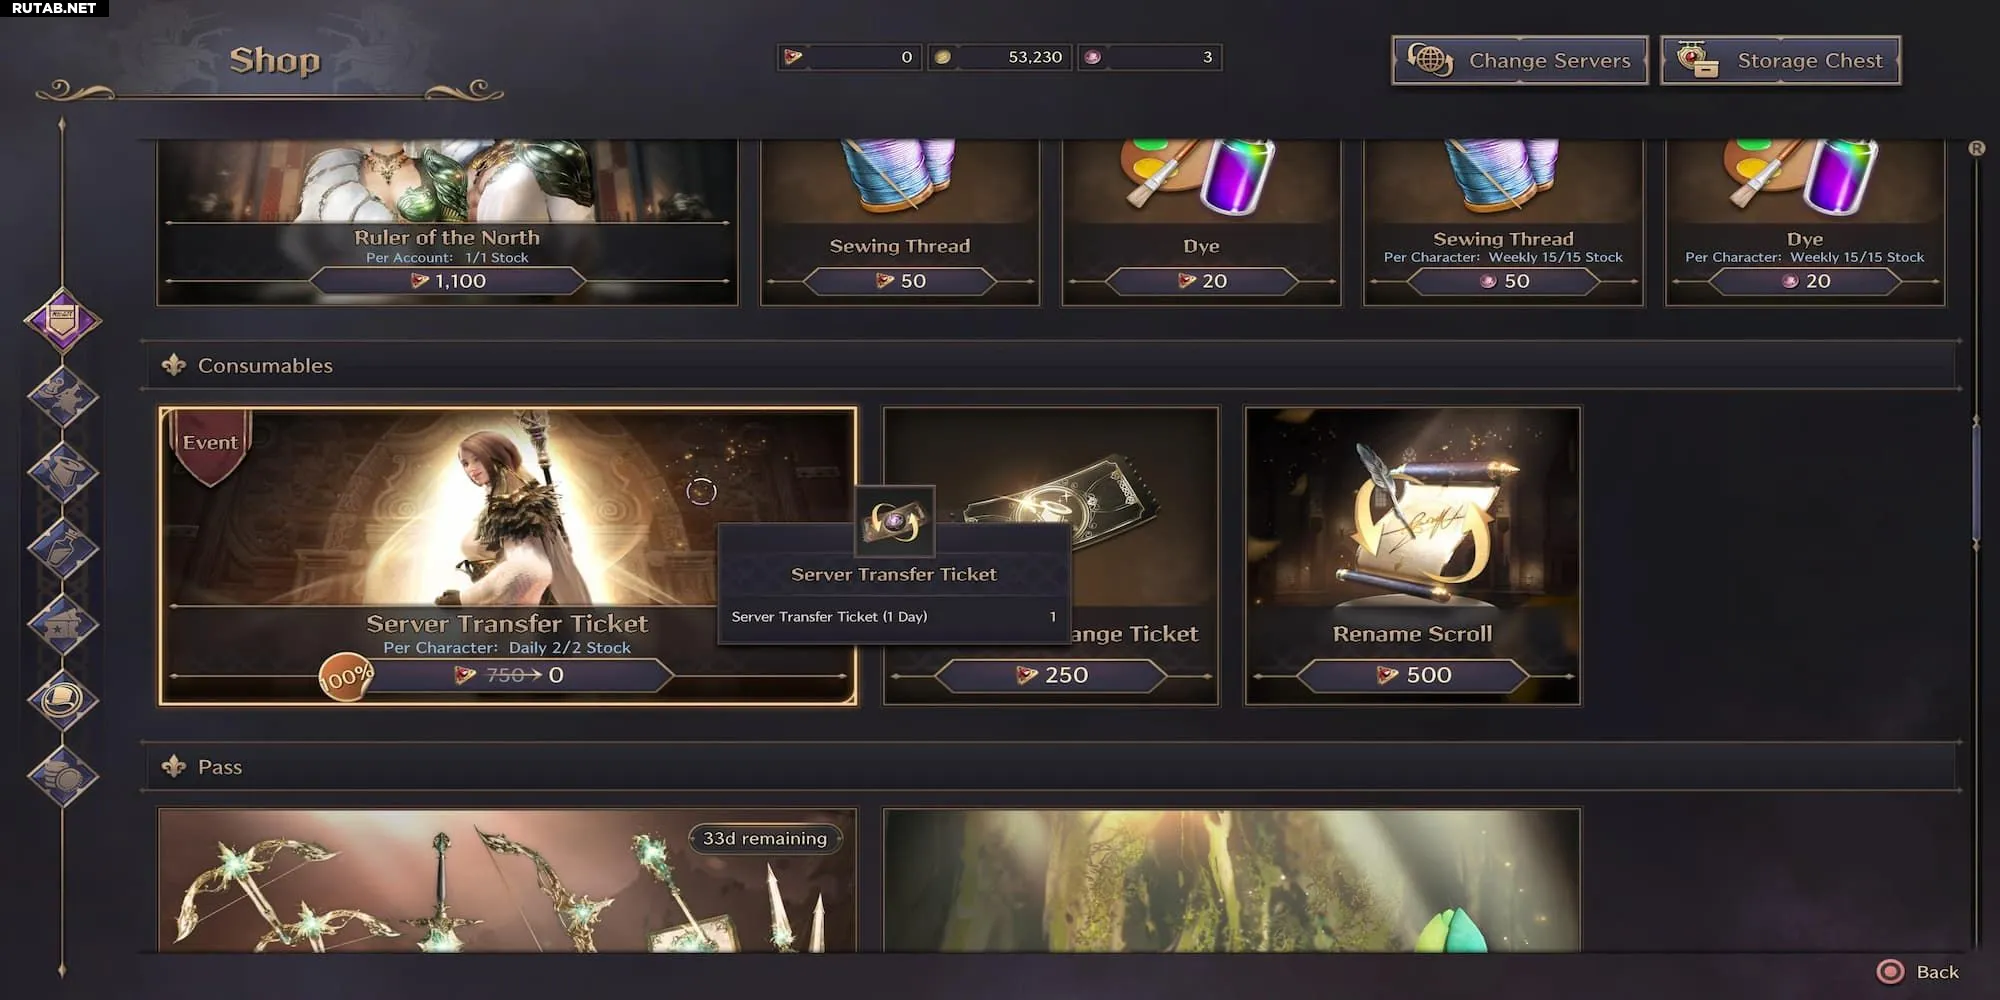Click the Change Servers button
Image resolution: width=2000 pixels, height=1000 pixels.
(1519, 61)
